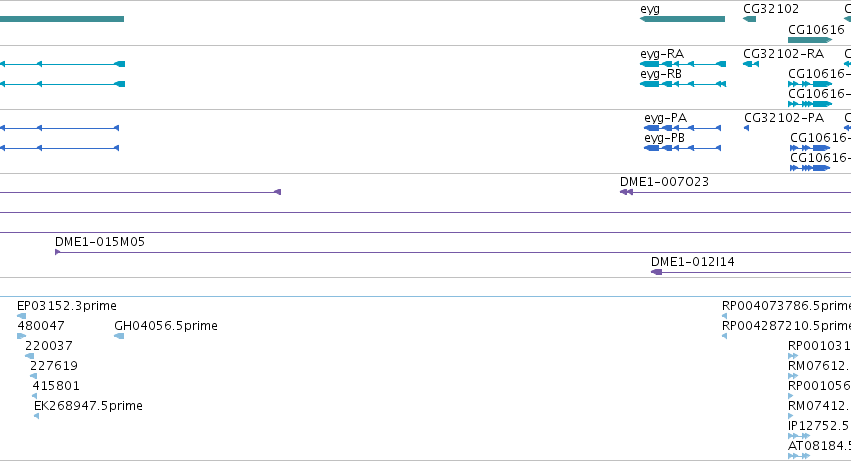This screenshot has width=851, height=461.
Task: Open the eyg-PA protein label
Action: pos(665,118)
